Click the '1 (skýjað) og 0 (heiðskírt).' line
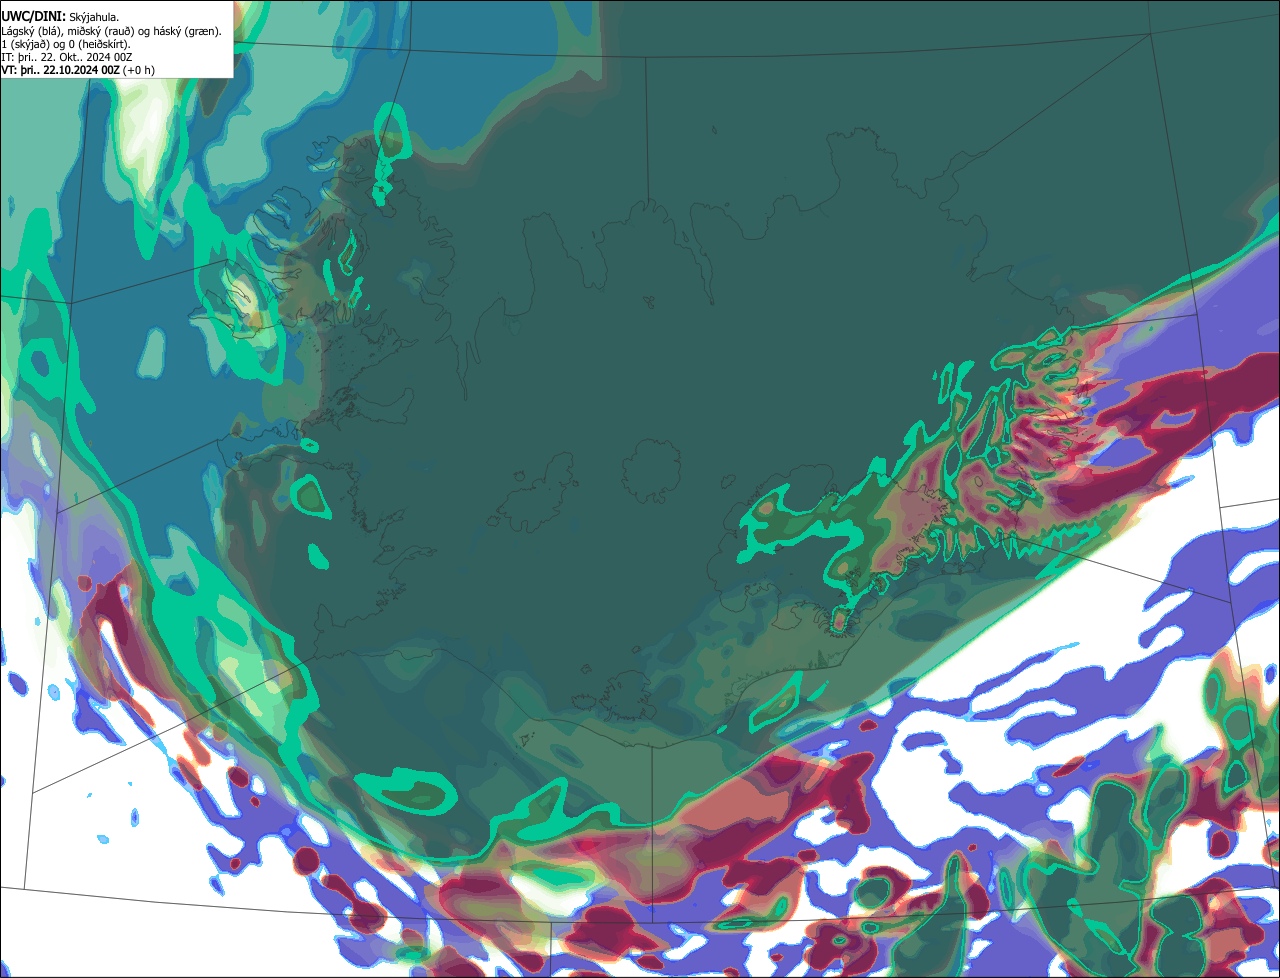 coord(66,44)
